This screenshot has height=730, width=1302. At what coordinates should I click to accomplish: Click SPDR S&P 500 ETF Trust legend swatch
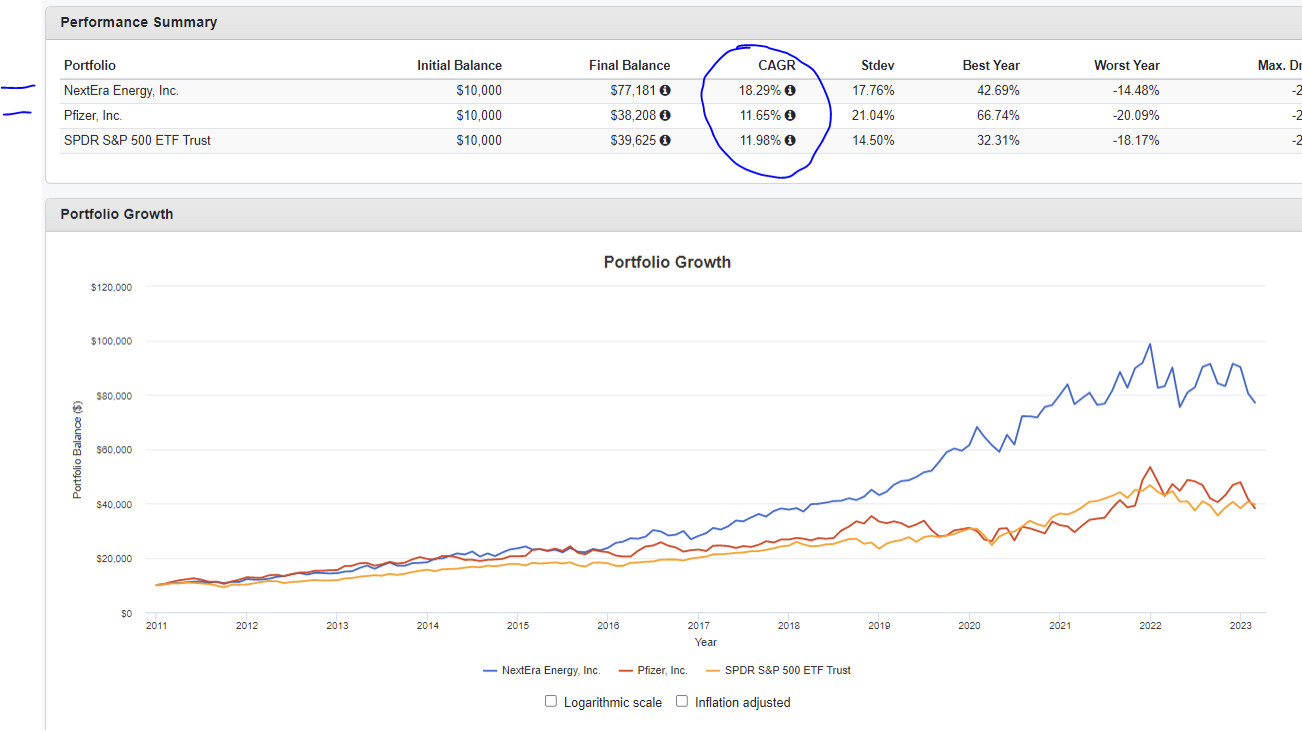713,670
